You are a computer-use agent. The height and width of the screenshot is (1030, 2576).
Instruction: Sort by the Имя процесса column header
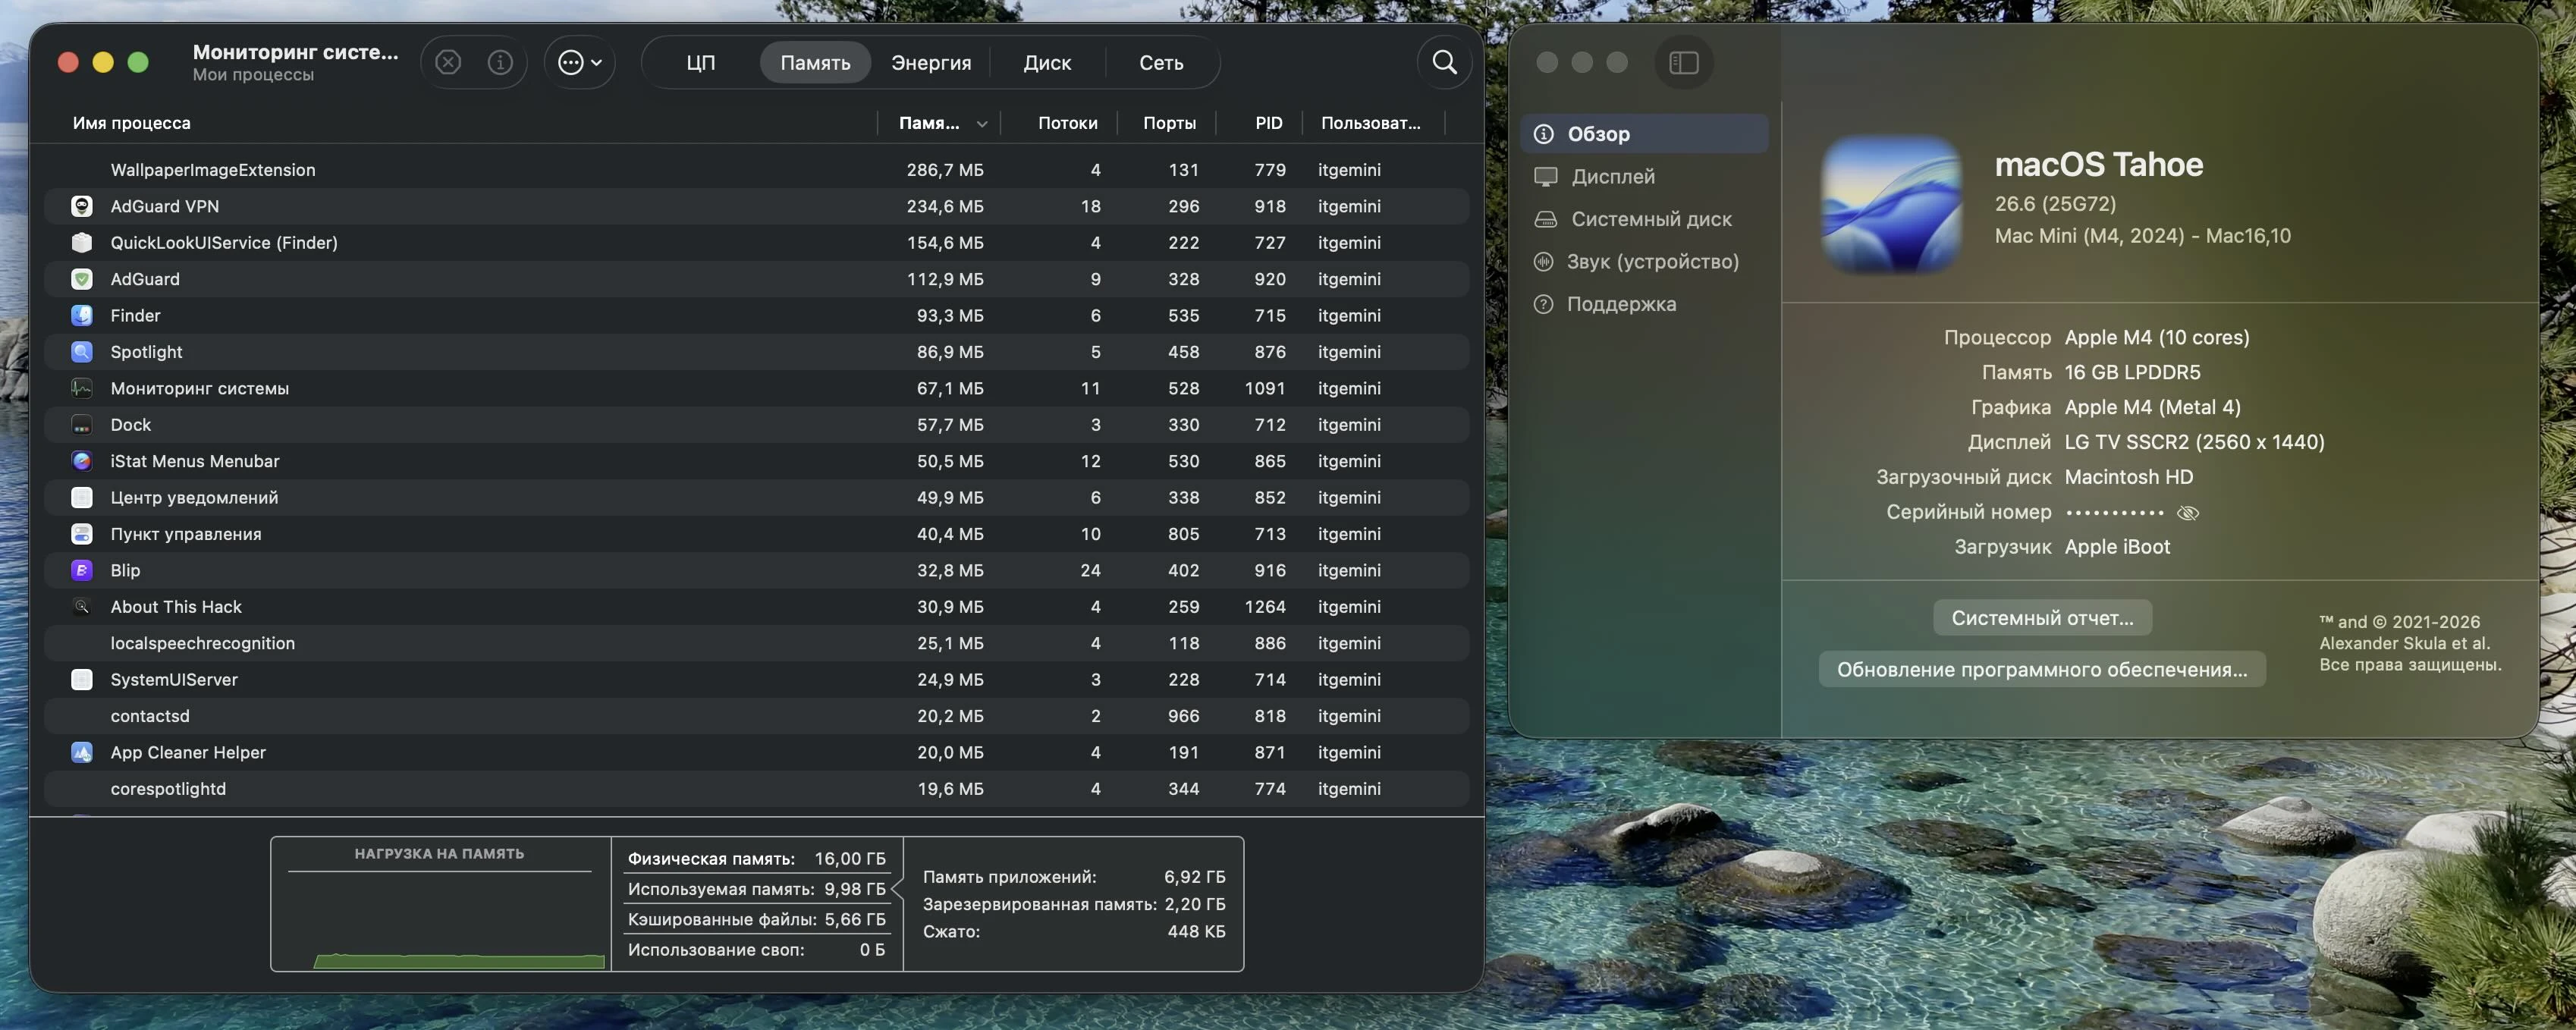click(x=131, y=123)
